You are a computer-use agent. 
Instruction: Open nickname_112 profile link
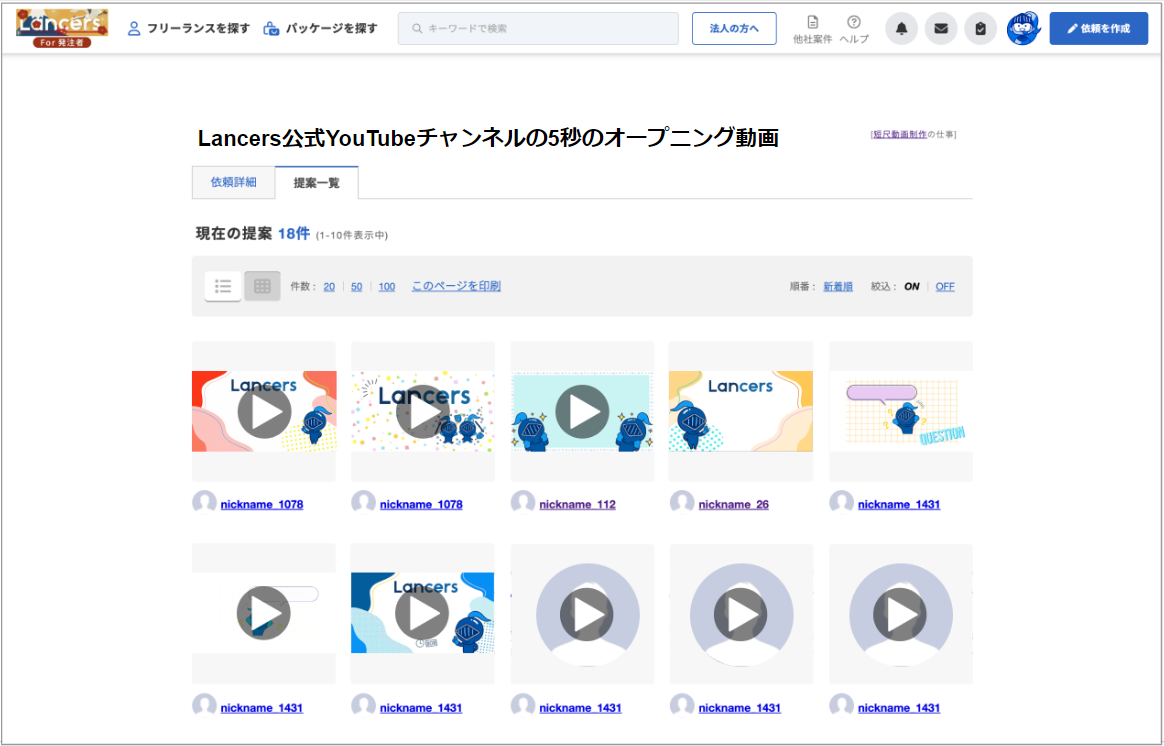tap(578, 505)
